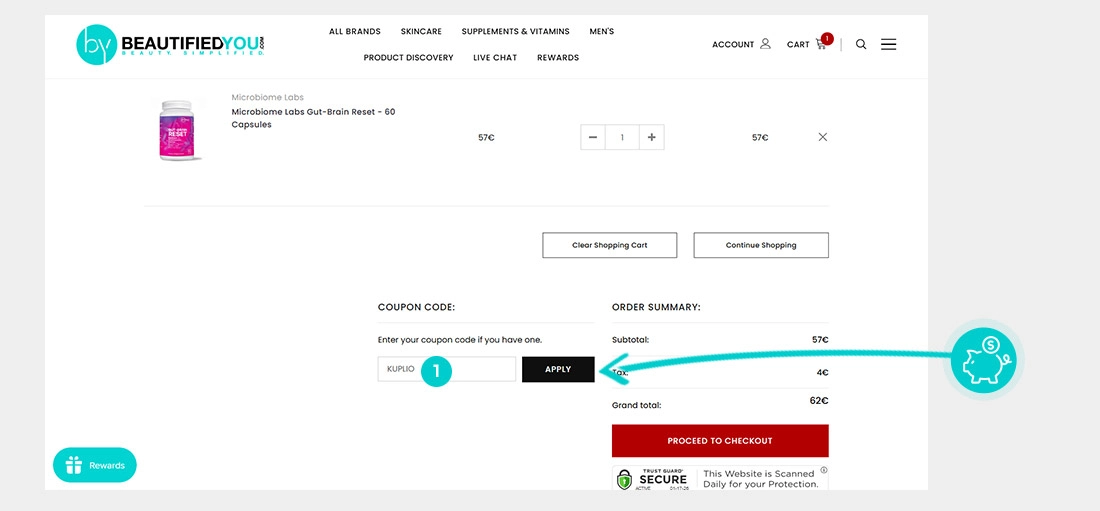Viewport: 1100px width, 511px height.
Task: Click the quantity number field
Action: click(622, 137)
